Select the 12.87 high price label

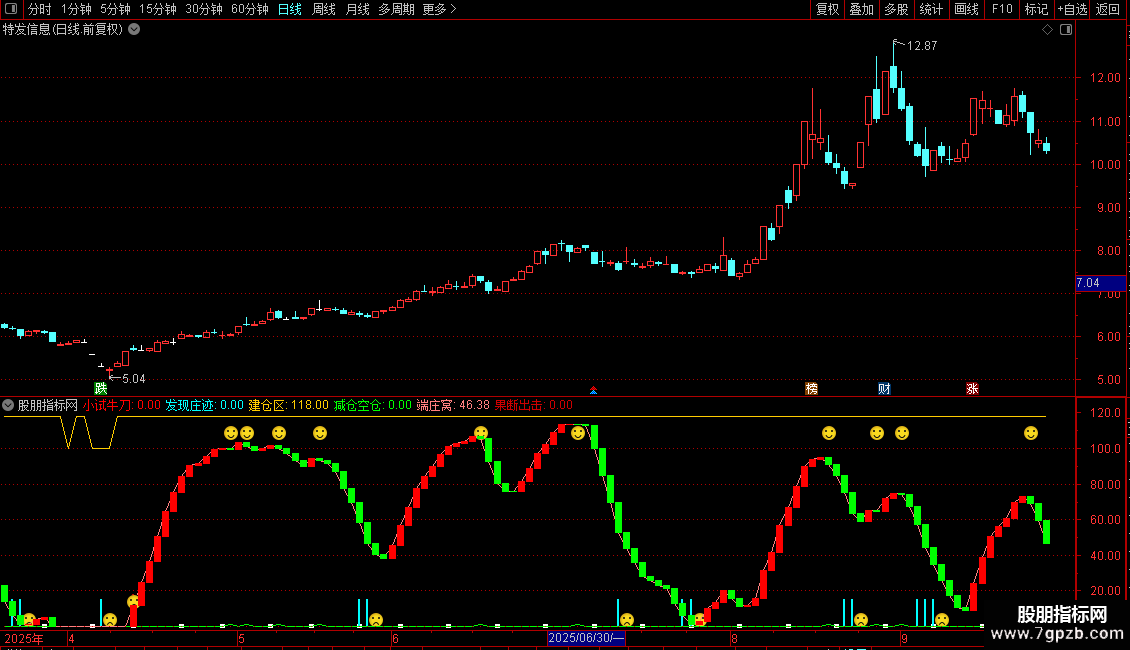pyautogui.click(x=922, y=45)
